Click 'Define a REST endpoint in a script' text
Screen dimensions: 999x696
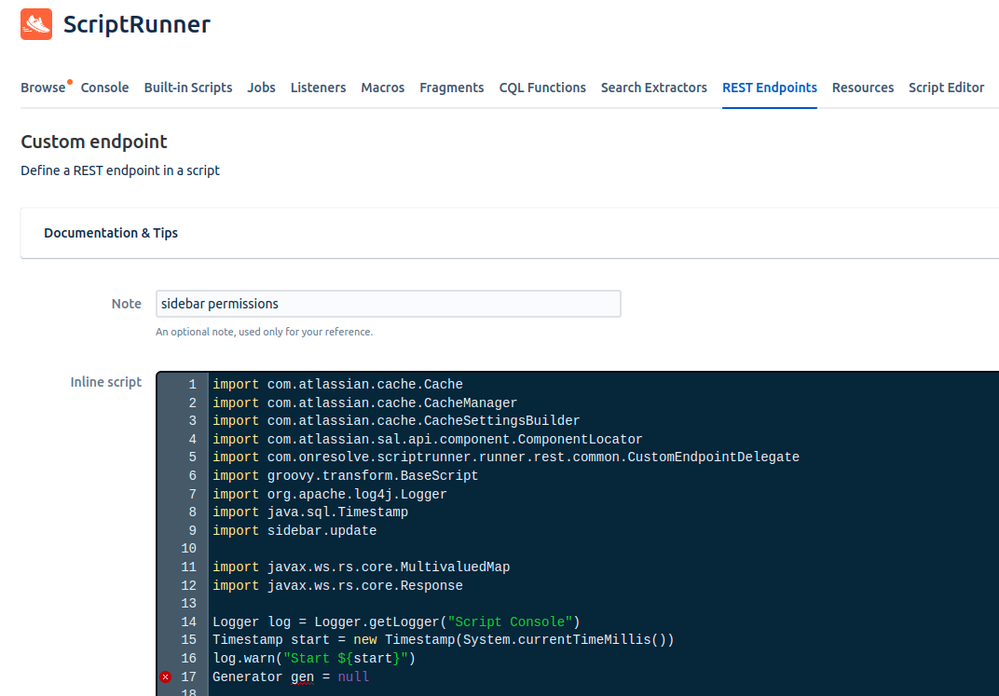120,171
